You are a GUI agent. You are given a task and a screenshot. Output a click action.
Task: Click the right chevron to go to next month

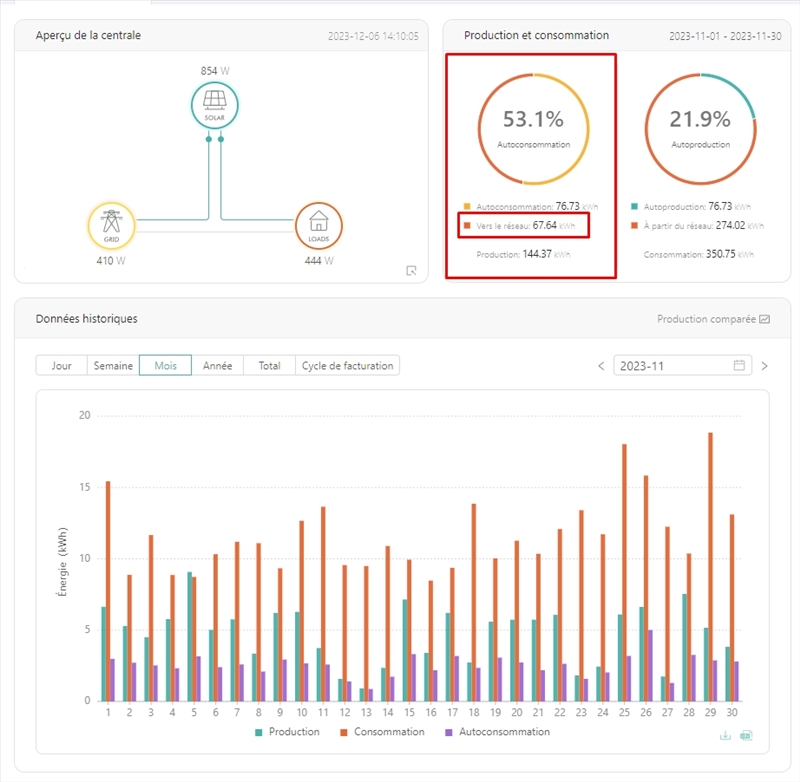click(x=764, y=365)
